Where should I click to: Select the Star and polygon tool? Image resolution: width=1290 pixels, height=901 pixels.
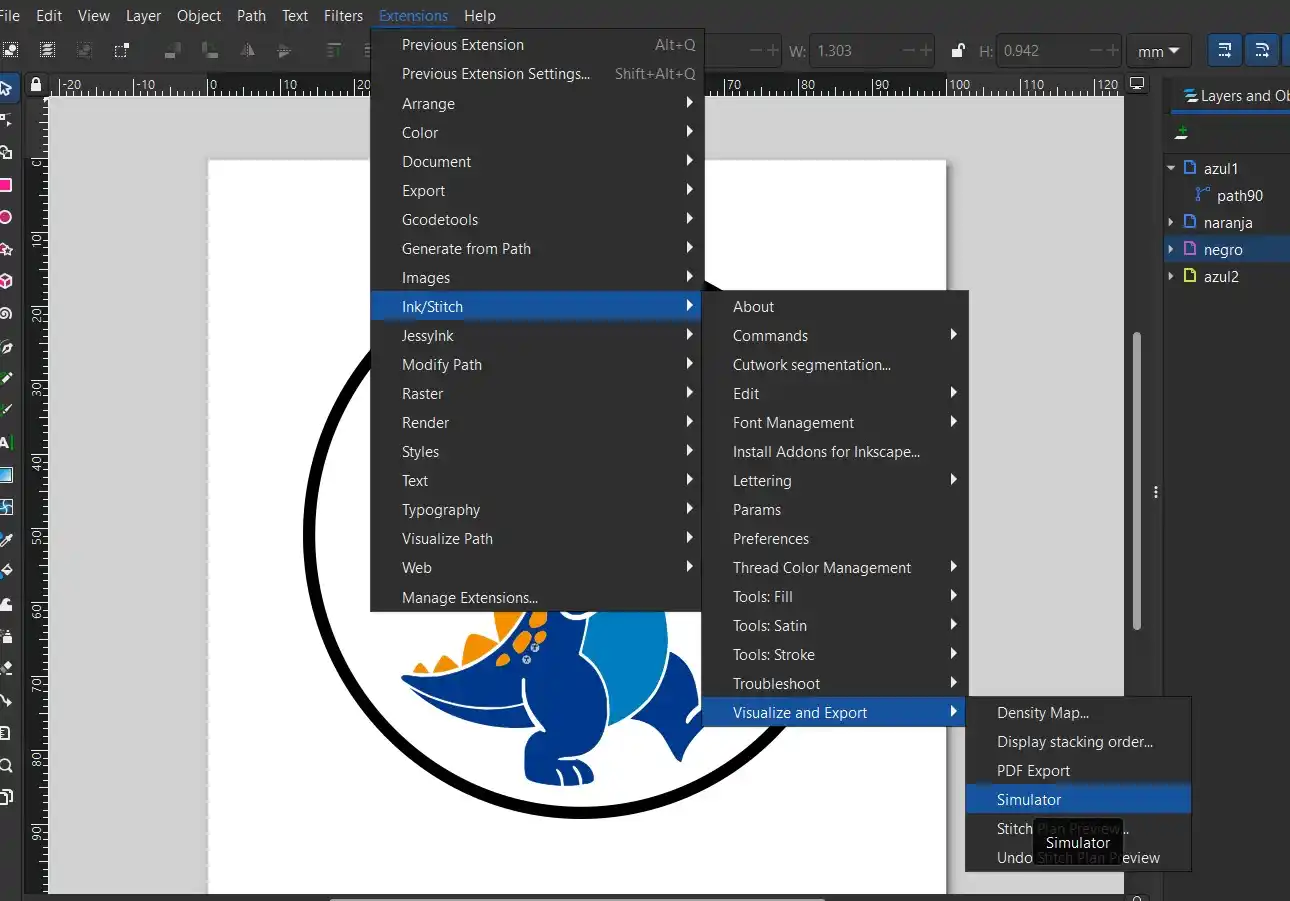click(5, 249)
